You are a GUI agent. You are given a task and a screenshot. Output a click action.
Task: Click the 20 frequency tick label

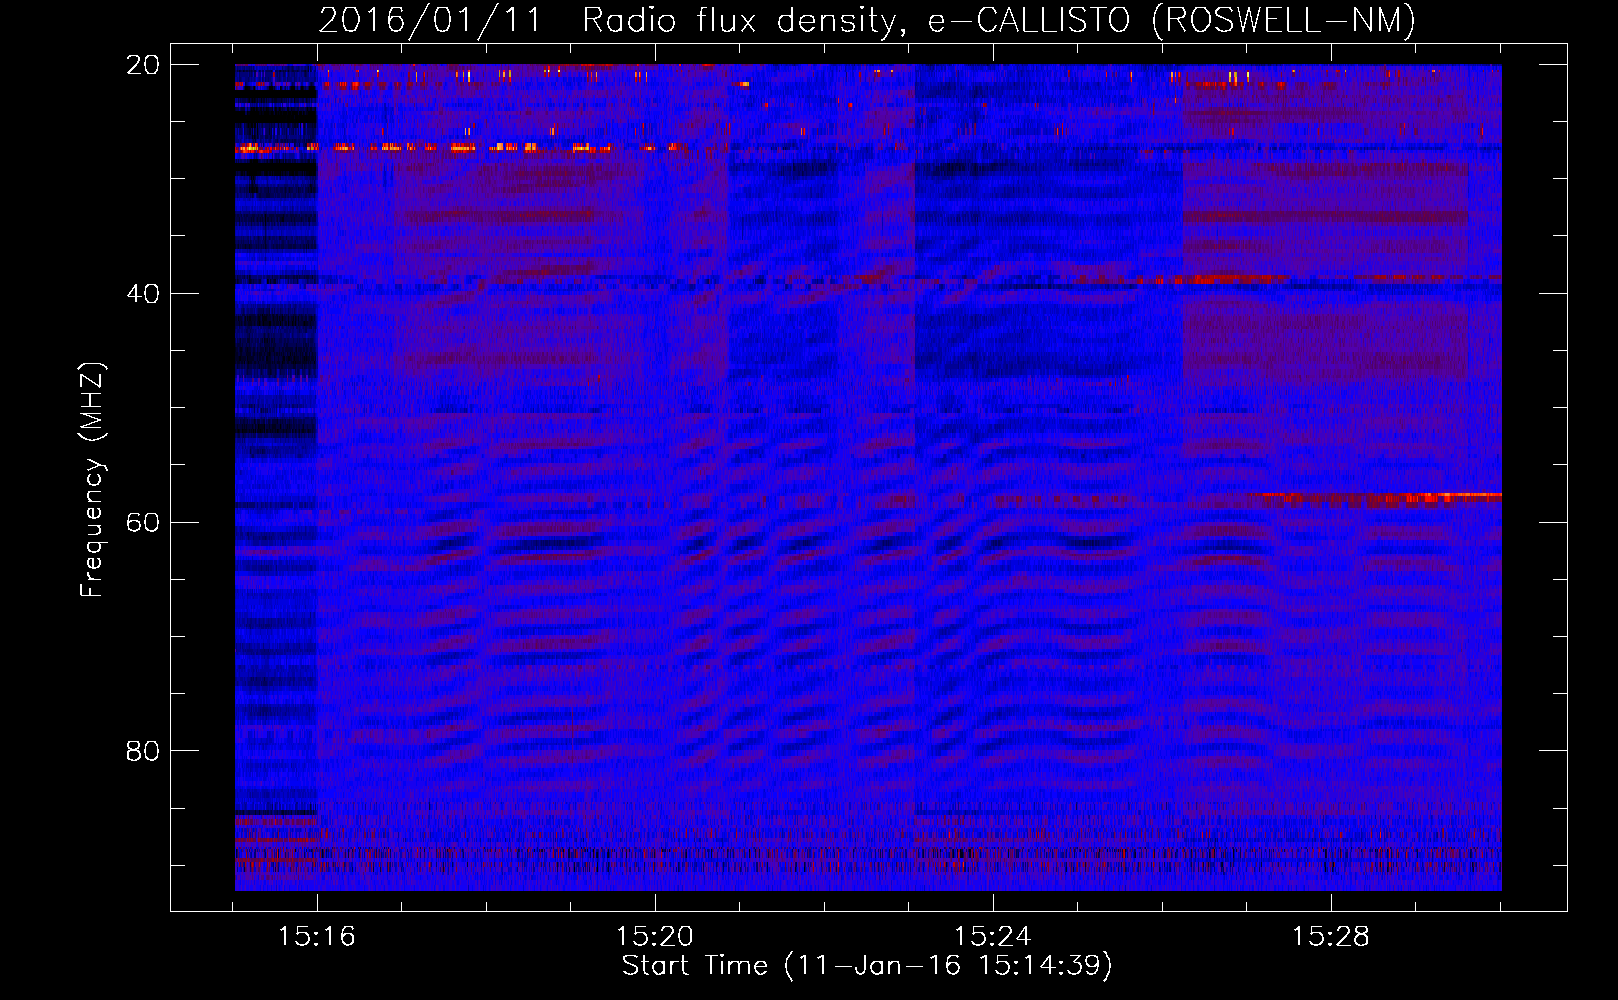pyautogui.click(x=143, y=65)
